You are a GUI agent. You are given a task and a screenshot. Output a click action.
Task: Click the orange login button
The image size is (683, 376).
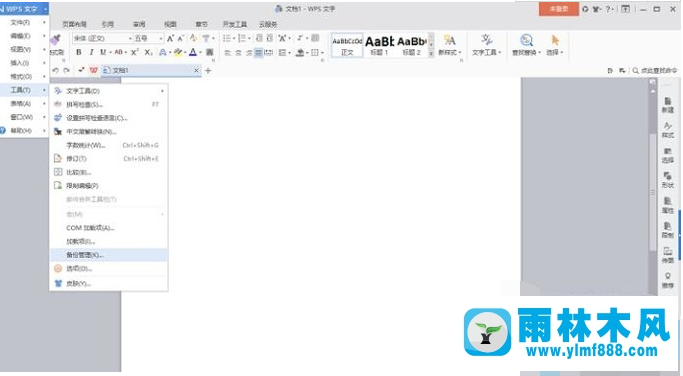[558, 9]
